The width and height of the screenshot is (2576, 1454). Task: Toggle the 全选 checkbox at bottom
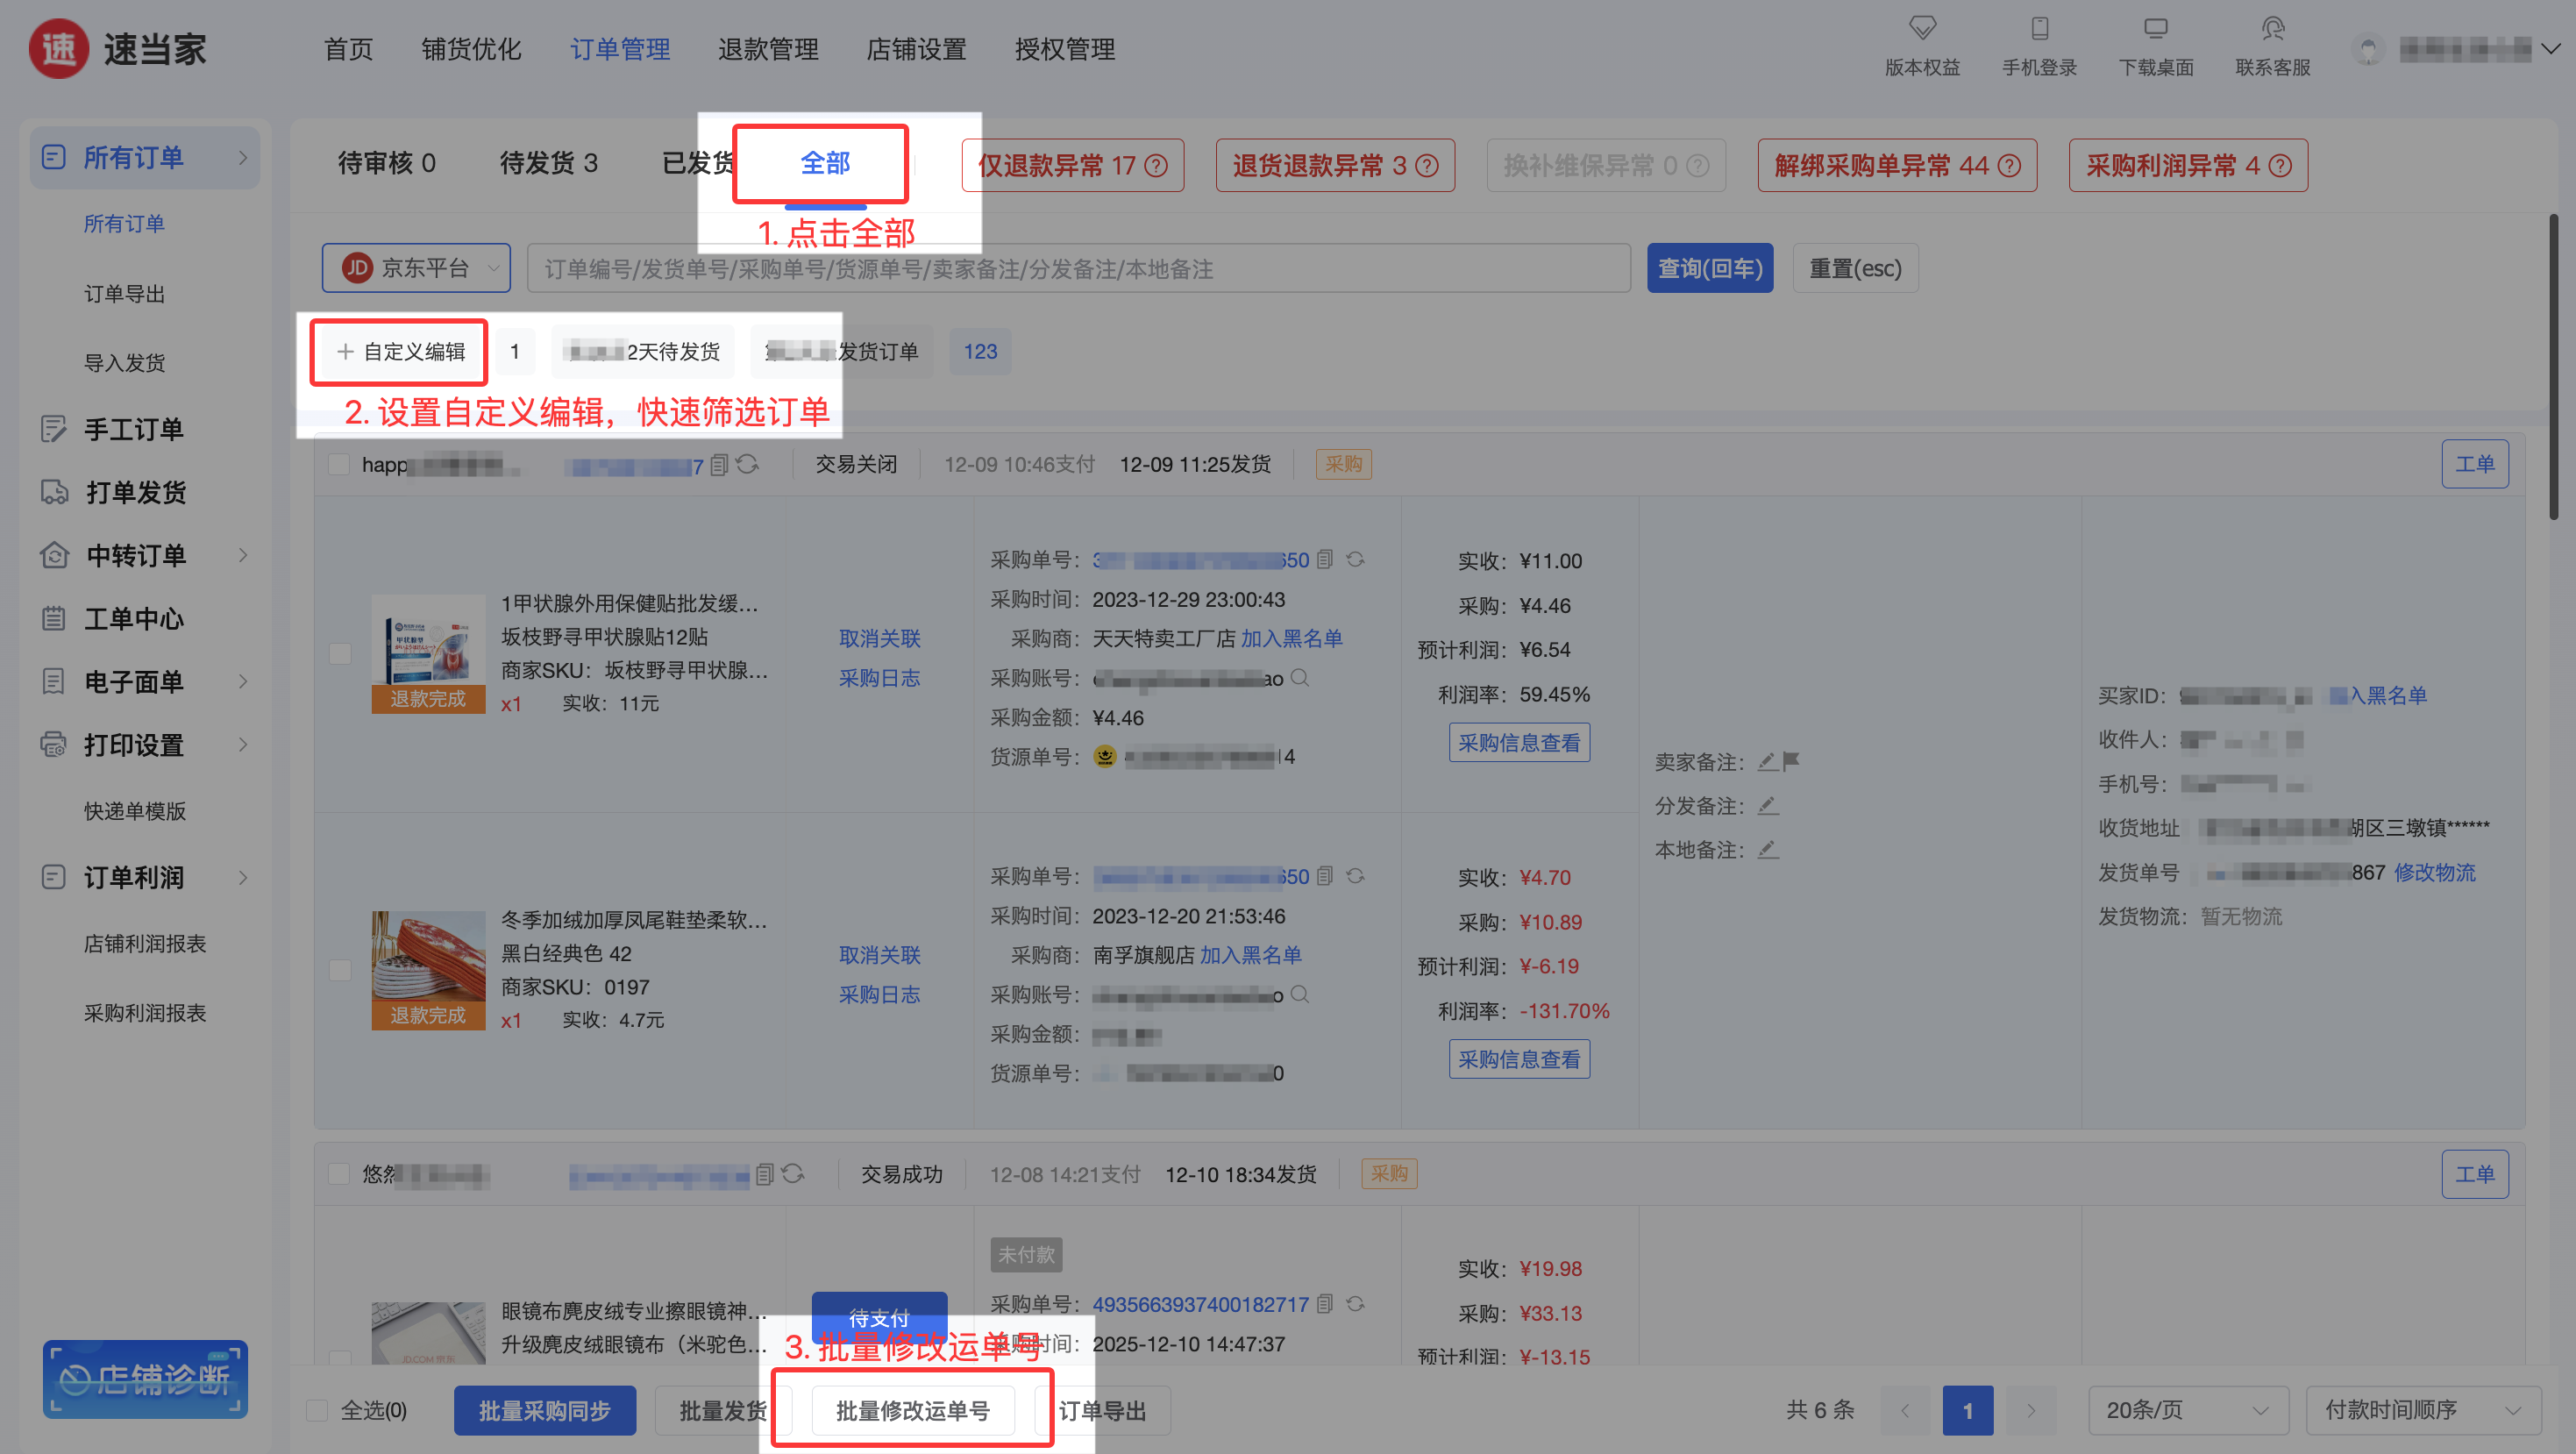click(x=317, y=1410)
